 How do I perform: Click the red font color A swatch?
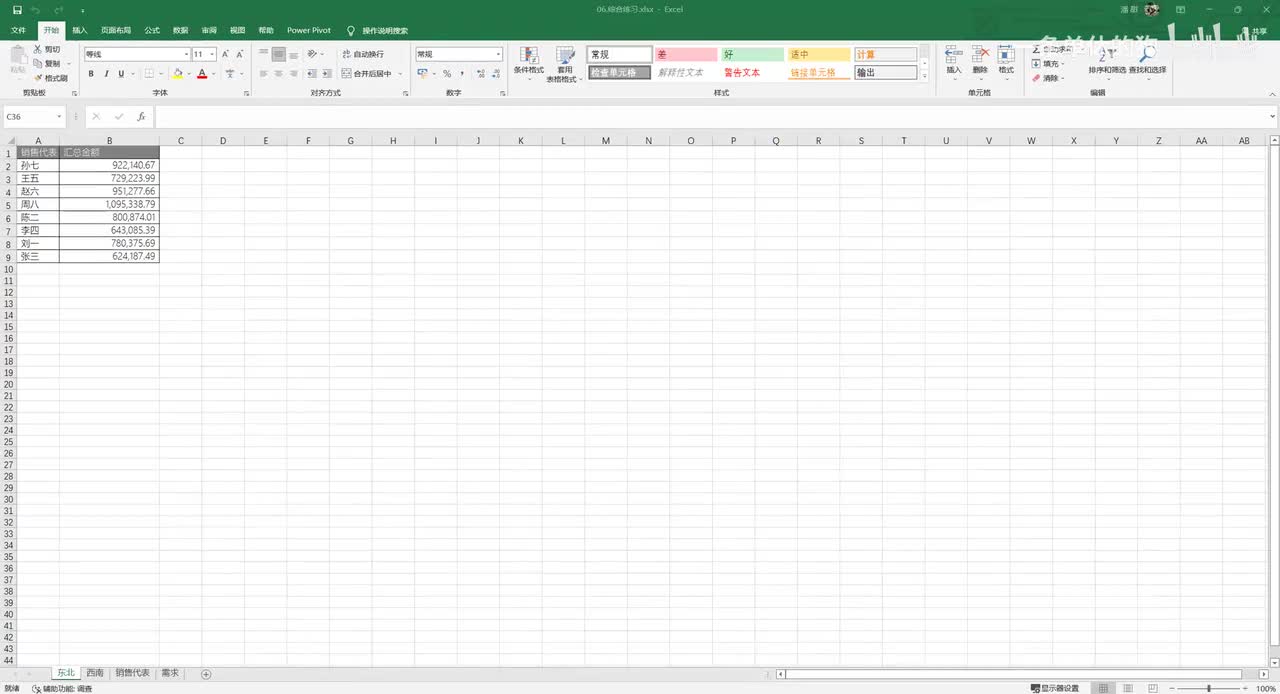pos(202,73)
